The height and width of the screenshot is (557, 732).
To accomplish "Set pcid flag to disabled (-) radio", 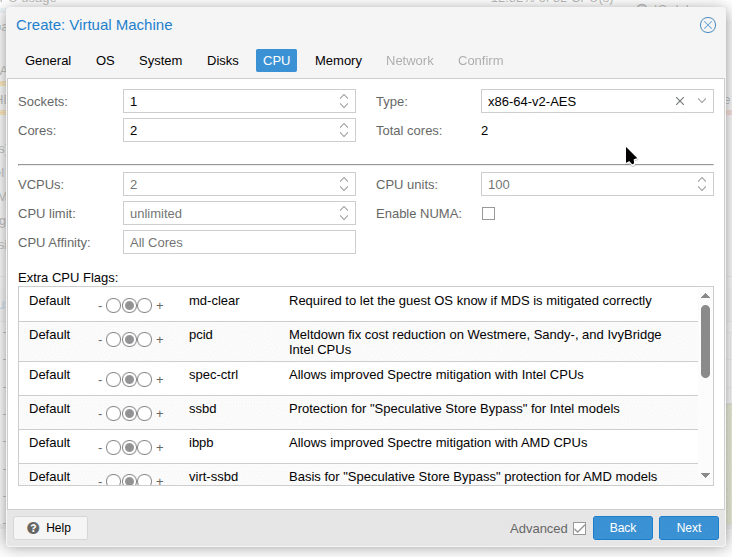I will tap(113, 340).
